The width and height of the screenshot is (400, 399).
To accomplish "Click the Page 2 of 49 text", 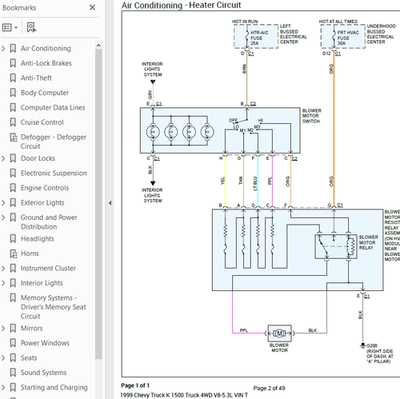I will click(x=269, y=388).
